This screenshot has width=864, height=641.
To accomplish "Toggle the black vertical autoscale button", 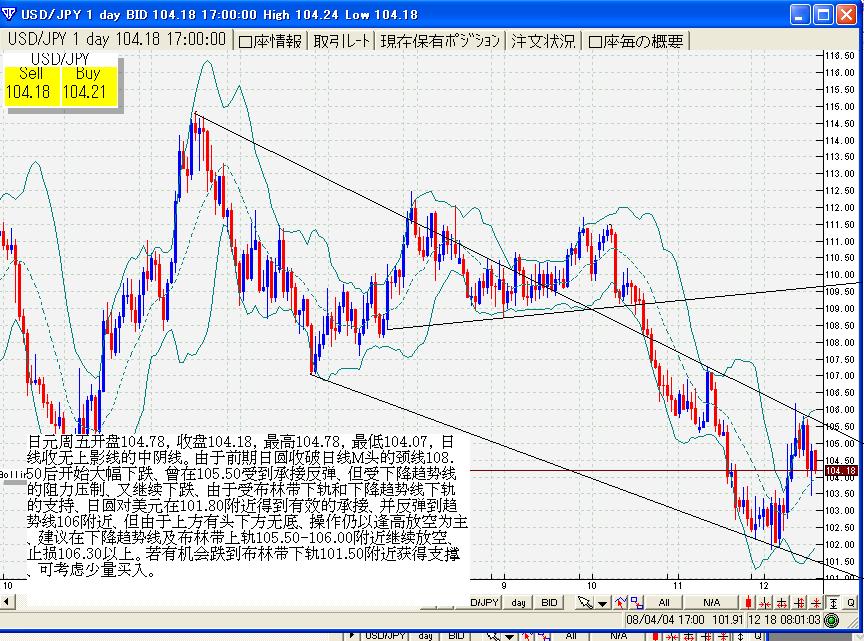I will [x=833, y=602].
